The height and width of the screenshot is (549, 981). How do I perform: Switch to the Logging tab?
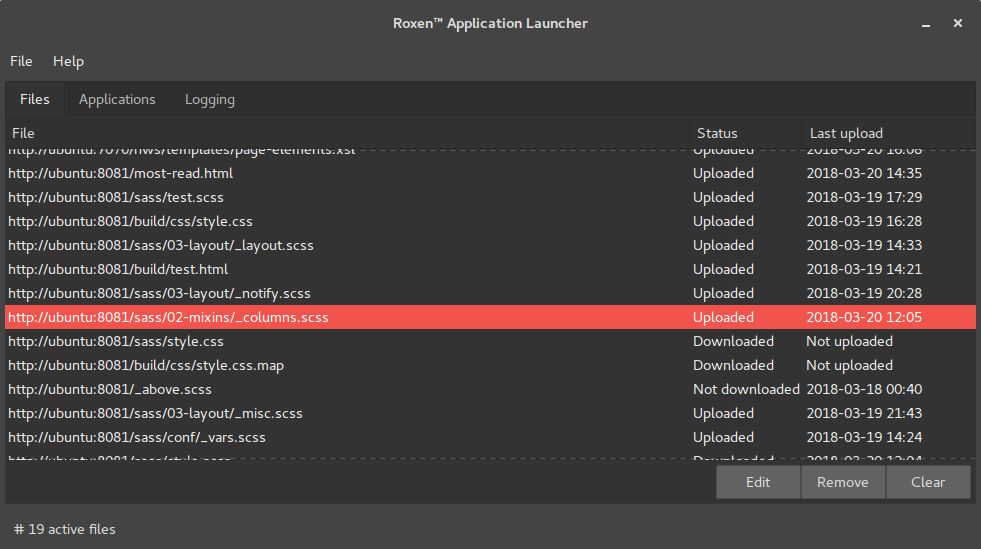point(210,99)
